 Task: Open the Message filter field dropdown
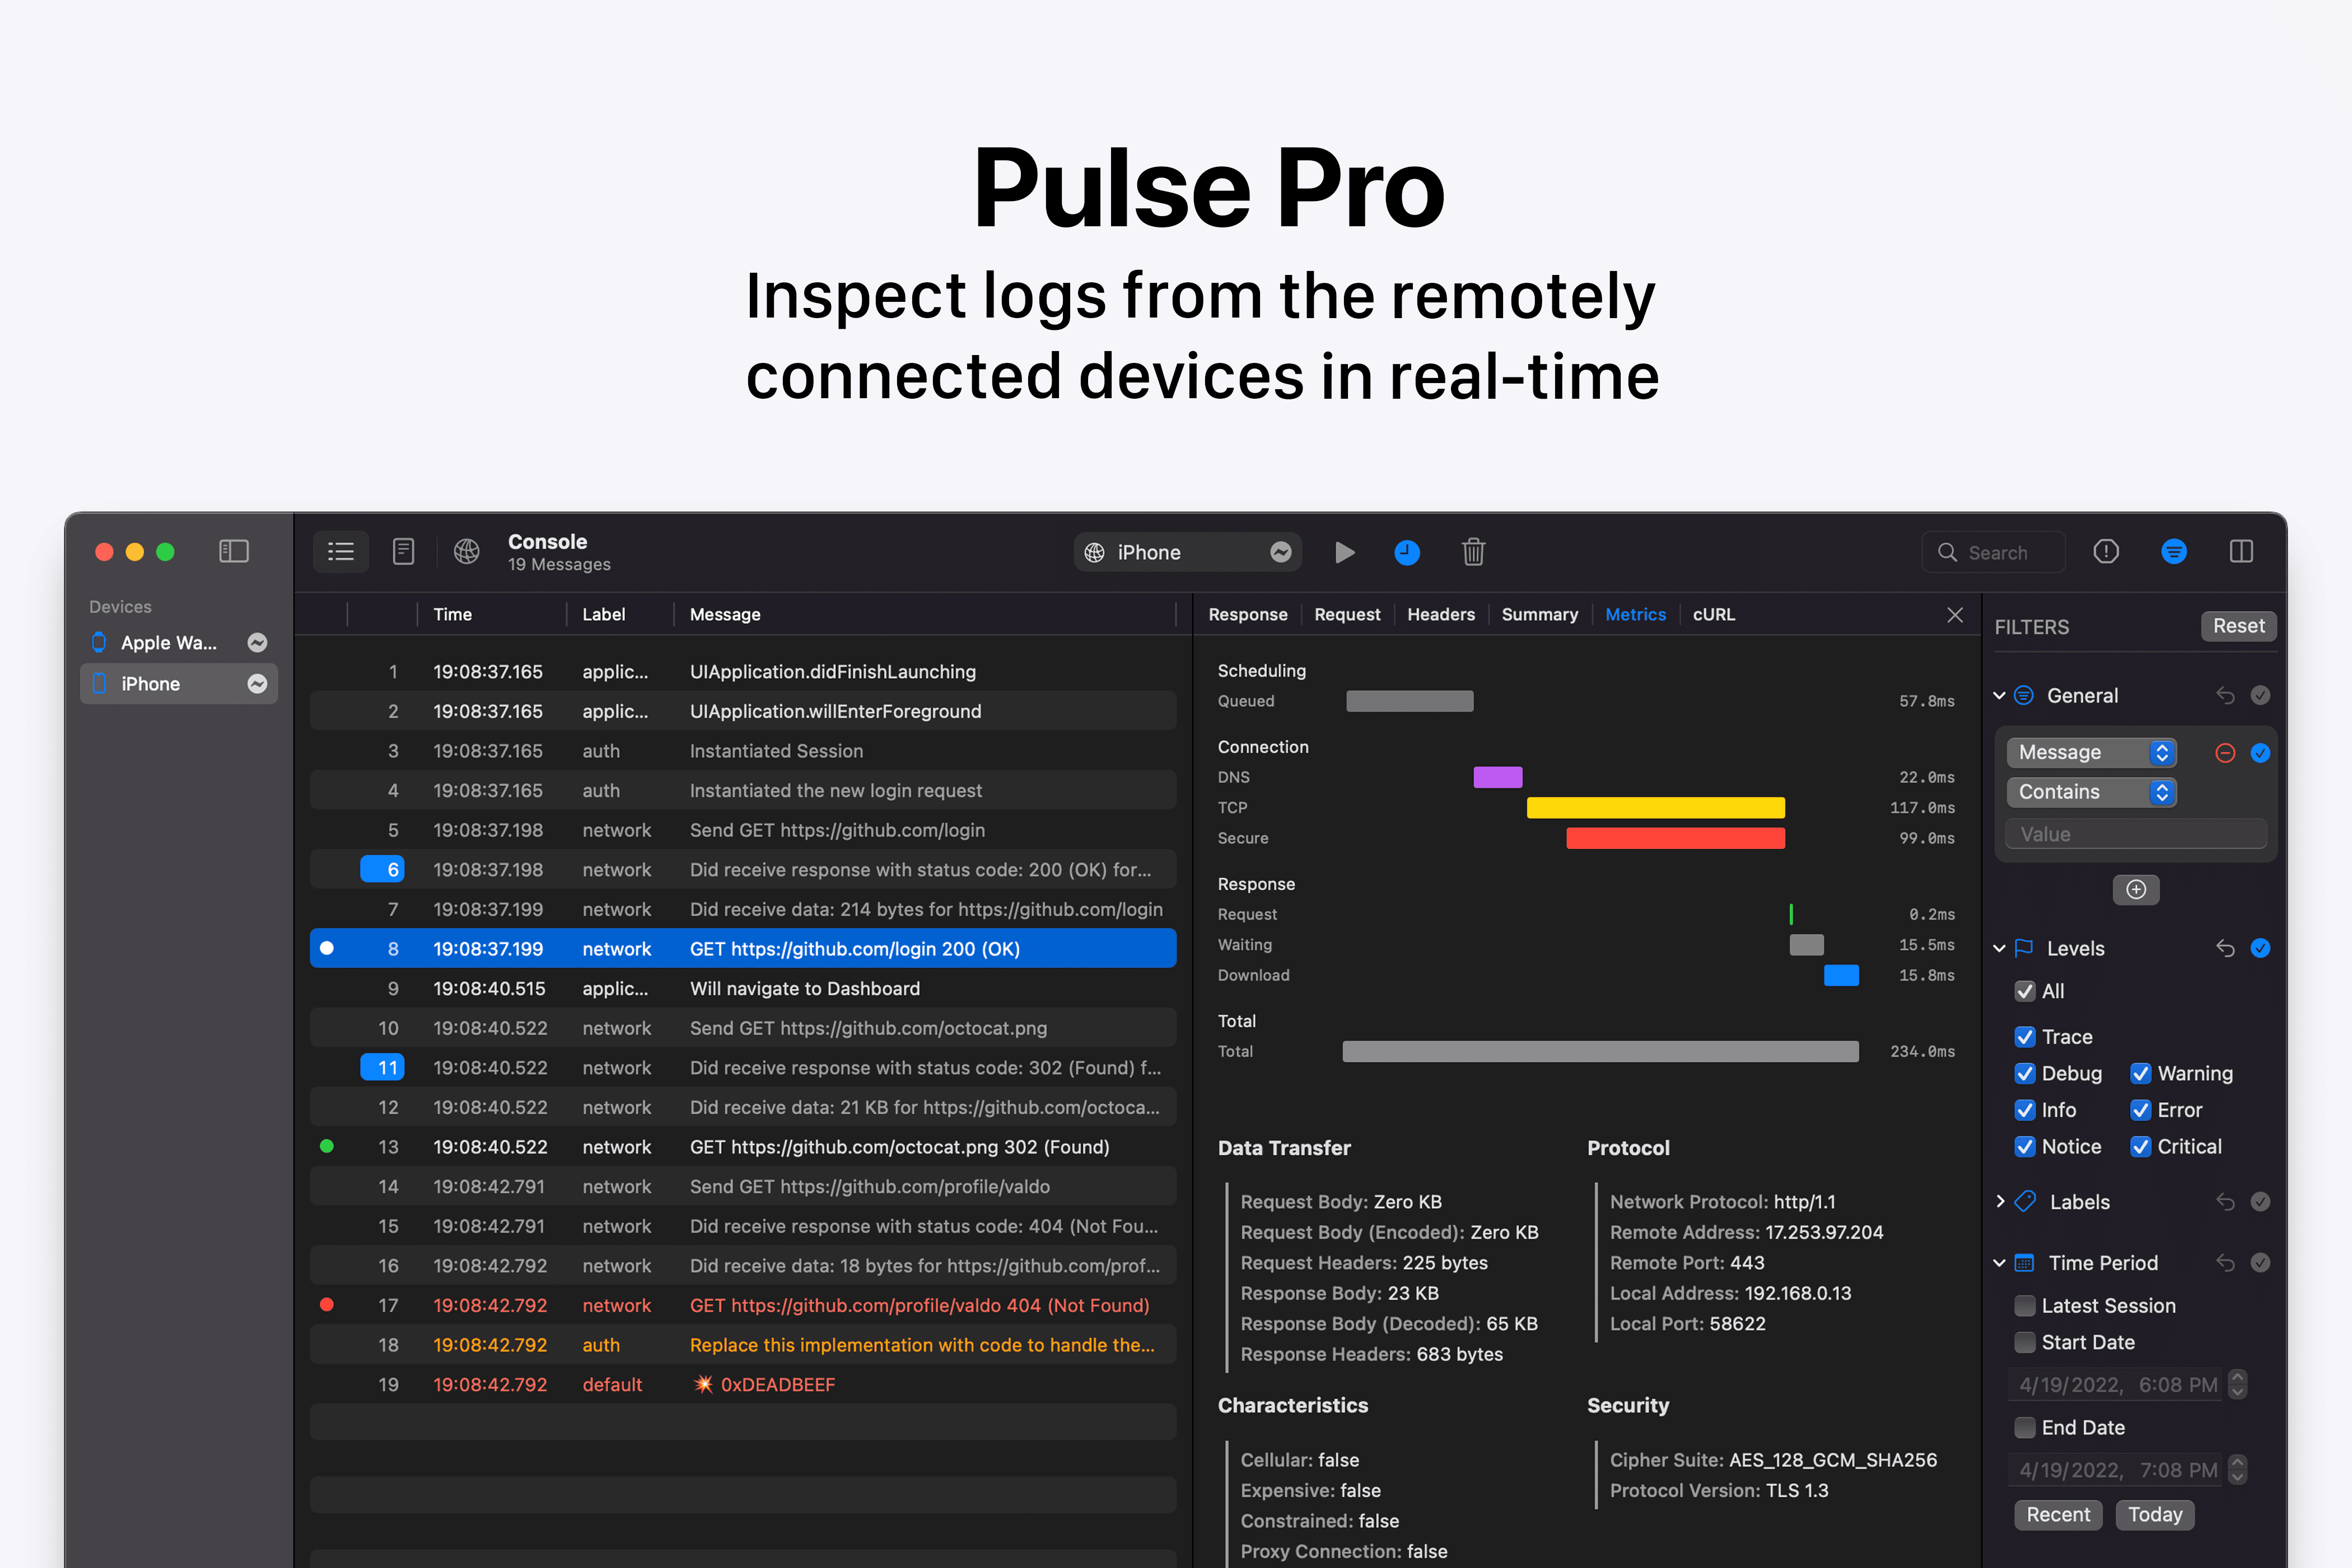click(2091, 752)
